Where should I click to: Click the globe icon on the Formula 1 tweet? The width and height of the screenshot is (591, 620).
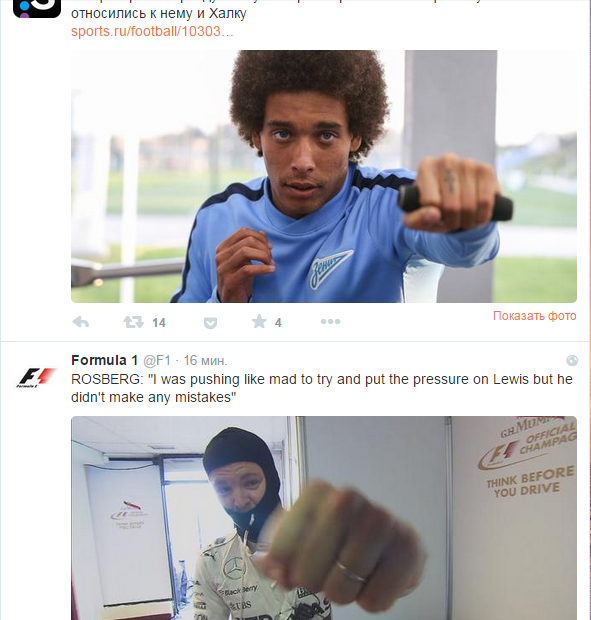[572, 361]
